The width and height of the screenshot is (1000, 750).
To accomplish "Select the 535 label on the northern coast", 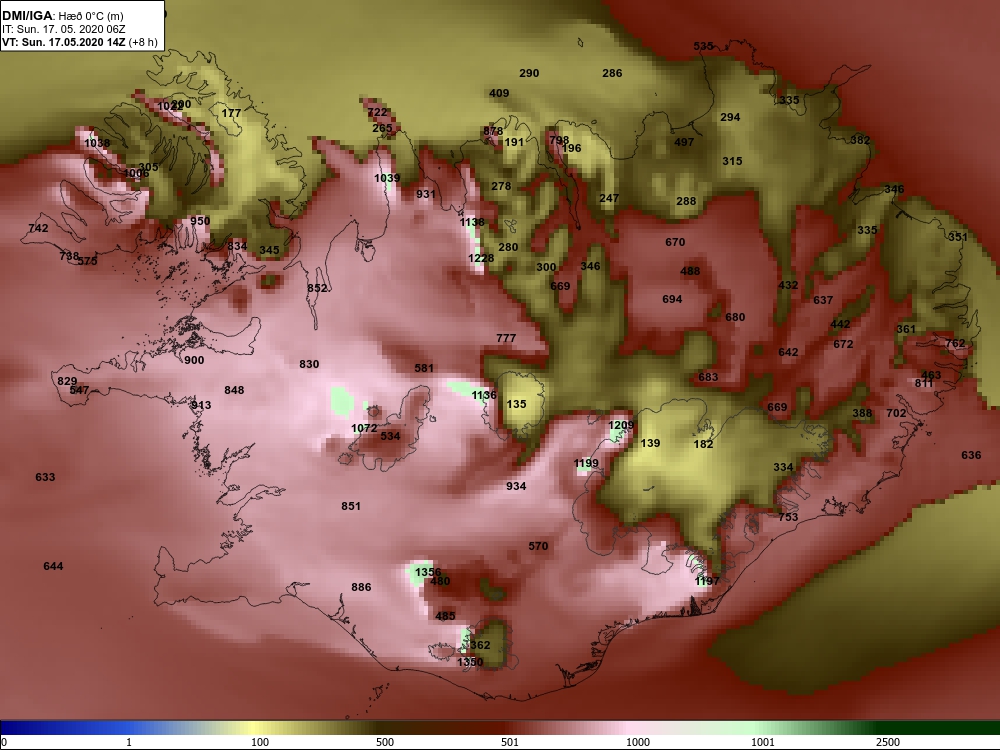I will pyautogui.click(x=703, y=46).
